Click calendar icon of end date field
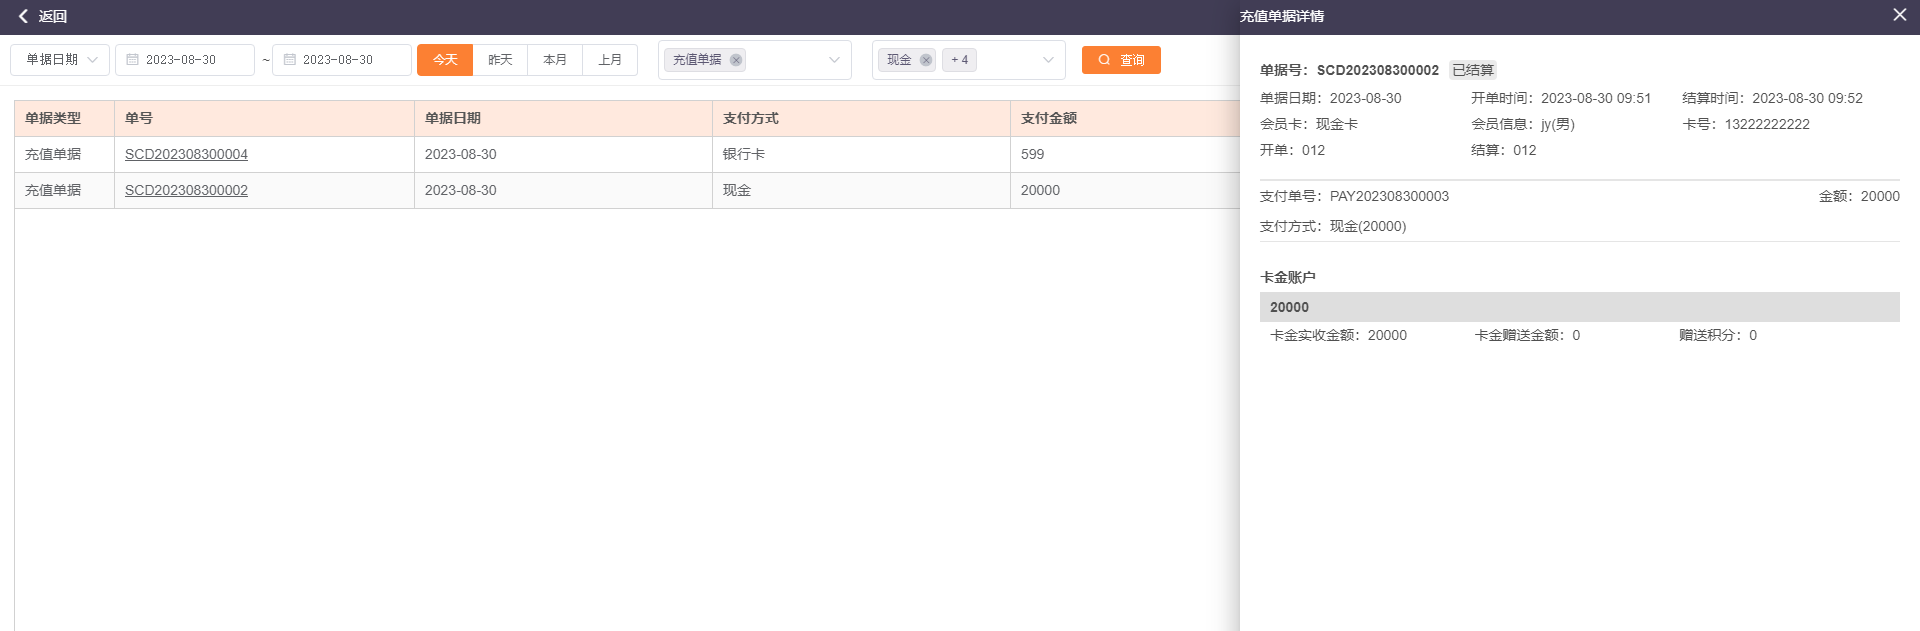The image size is (1920, 631). click(x=289, y=60)
